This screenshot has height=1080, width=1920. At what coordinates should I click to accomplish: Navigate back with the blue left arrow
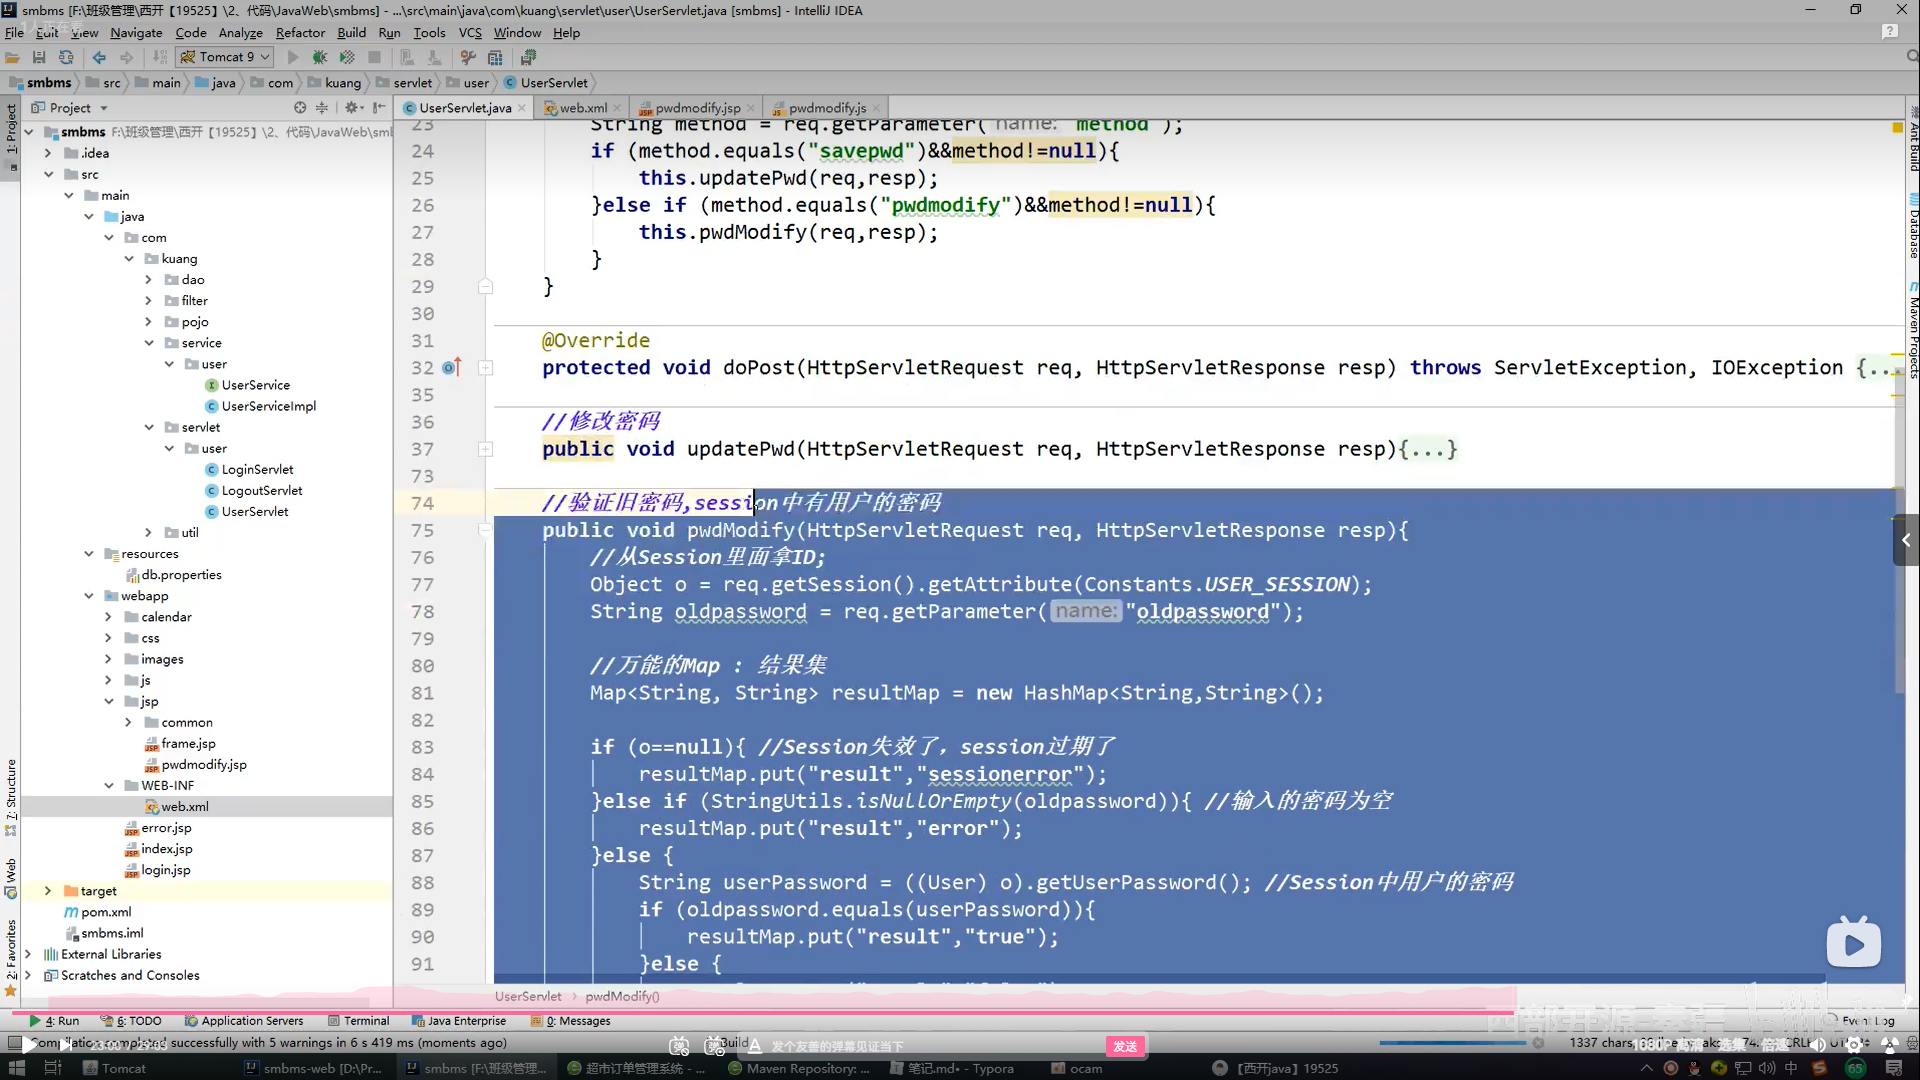click(x=99, y=57)
